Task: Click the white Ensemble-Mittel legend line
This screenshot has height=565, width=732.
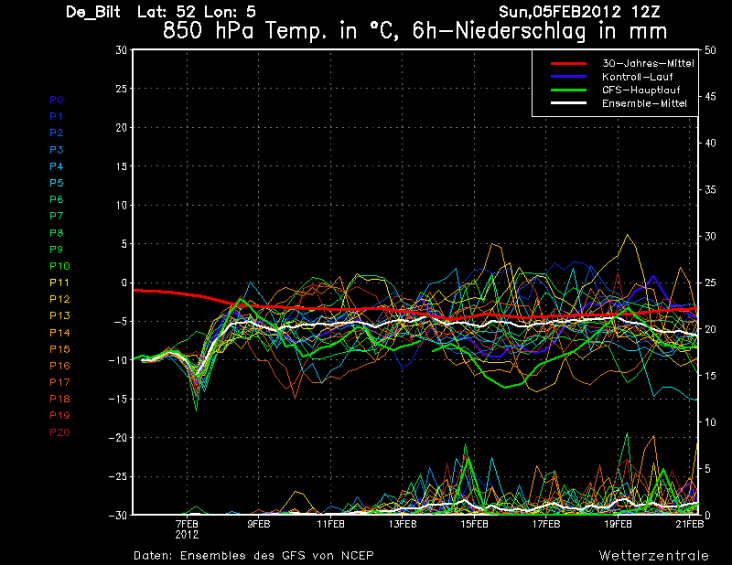Action: 568,103
